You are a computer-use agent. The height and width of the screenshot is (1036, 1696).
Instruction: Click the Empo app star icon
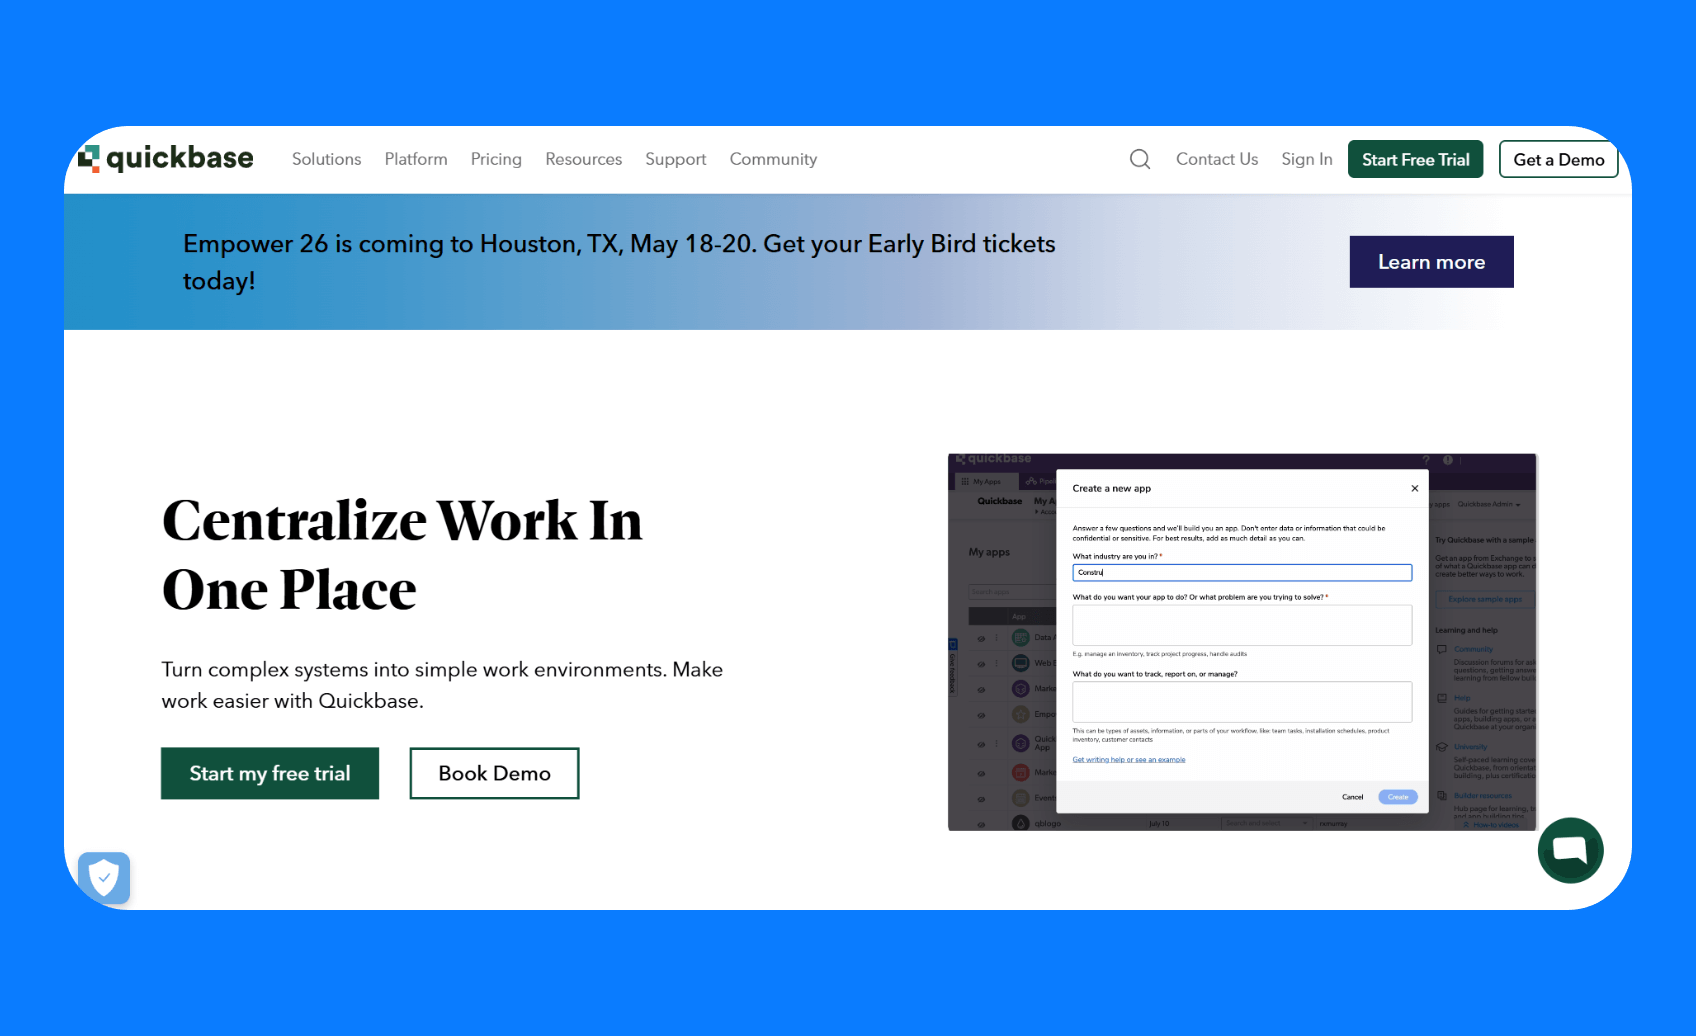1020,714
